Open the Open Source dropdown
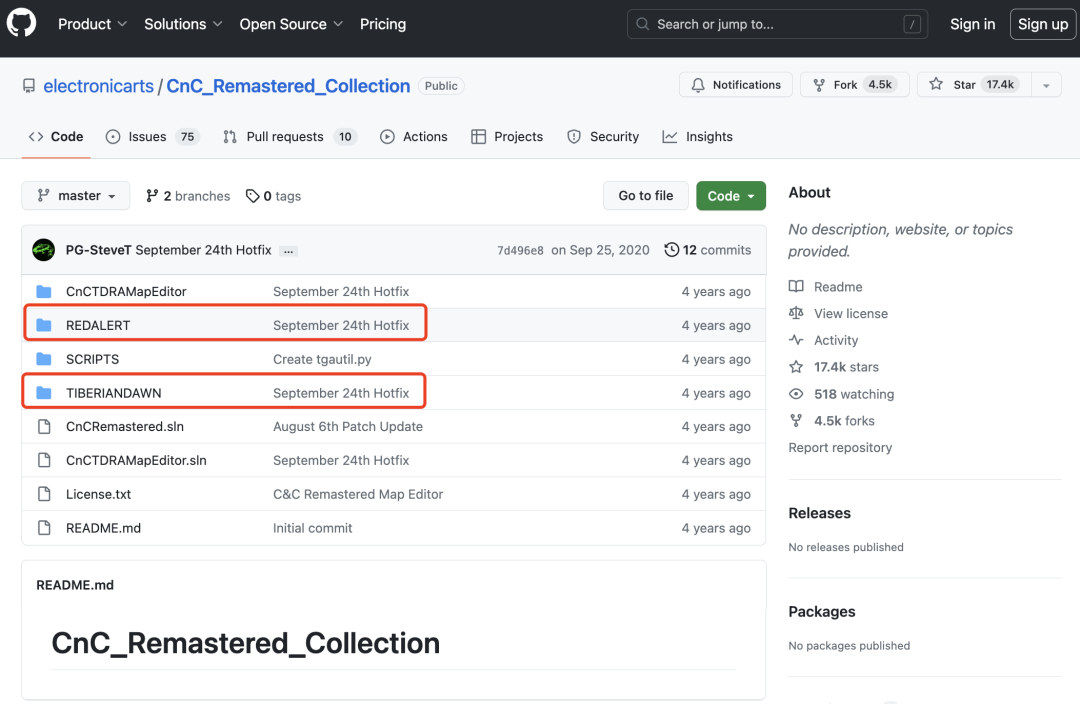 point(291,24)
